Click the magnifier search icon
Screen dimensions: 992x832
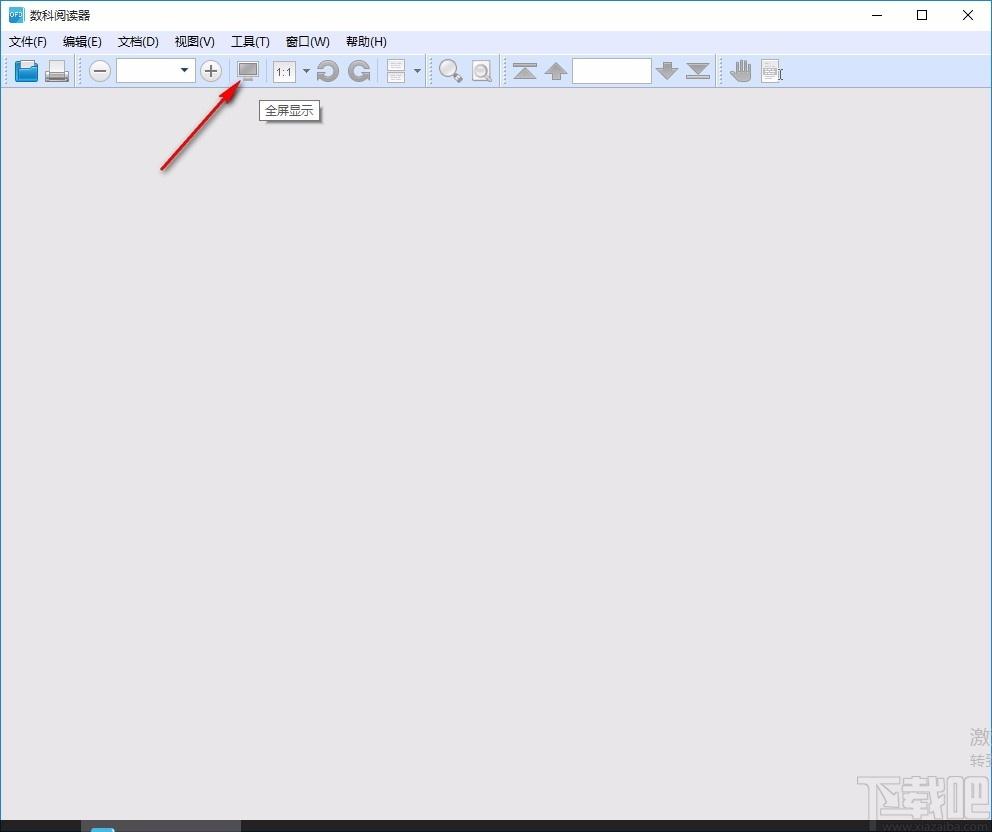pos(450,71)
